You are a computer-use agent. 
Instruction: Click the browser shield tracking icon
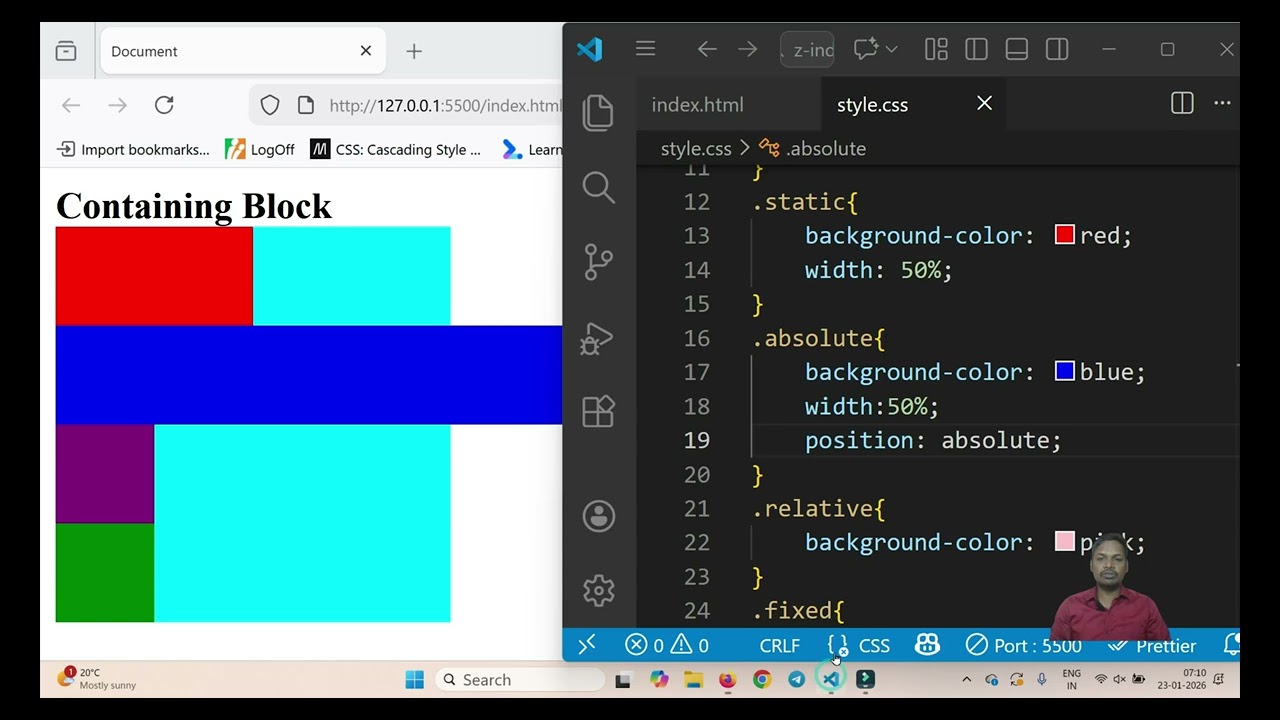270,105
